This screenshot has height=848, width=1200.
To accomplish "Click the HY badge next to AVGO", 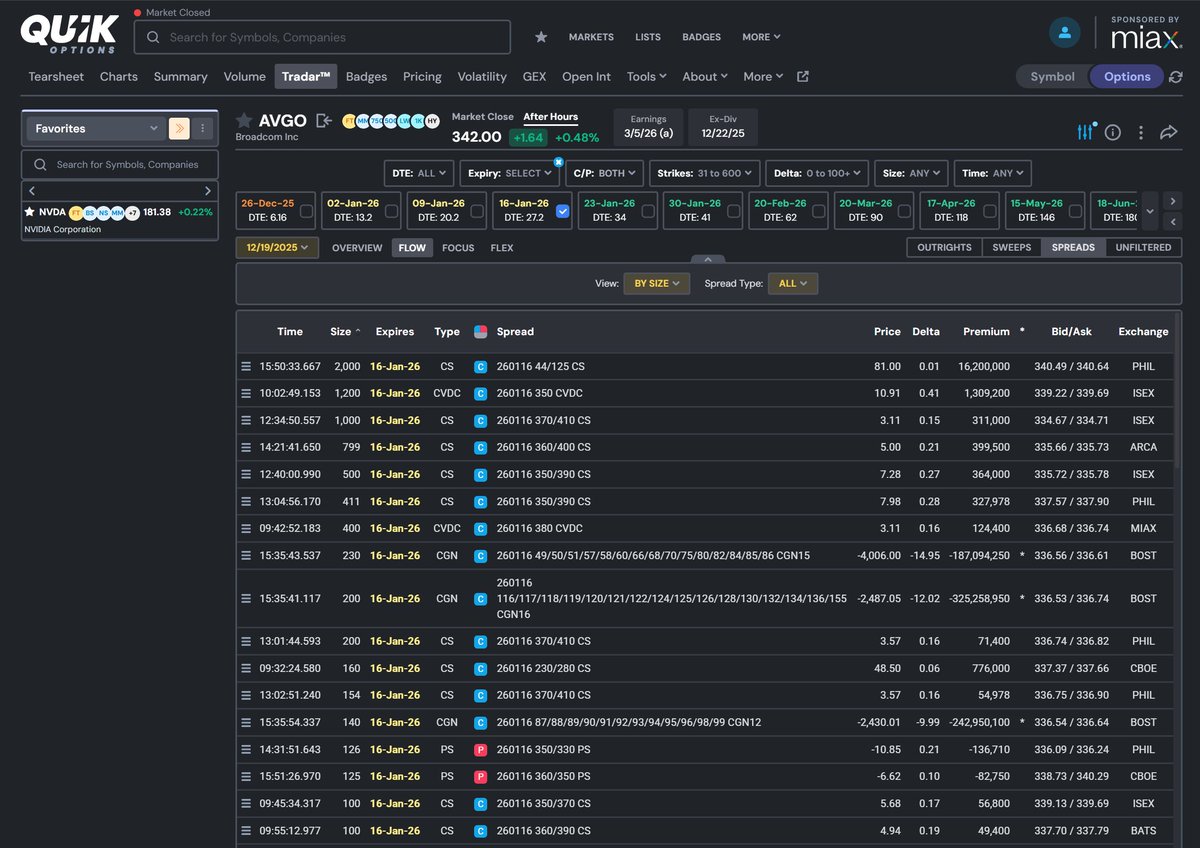I will coord(432,121).
